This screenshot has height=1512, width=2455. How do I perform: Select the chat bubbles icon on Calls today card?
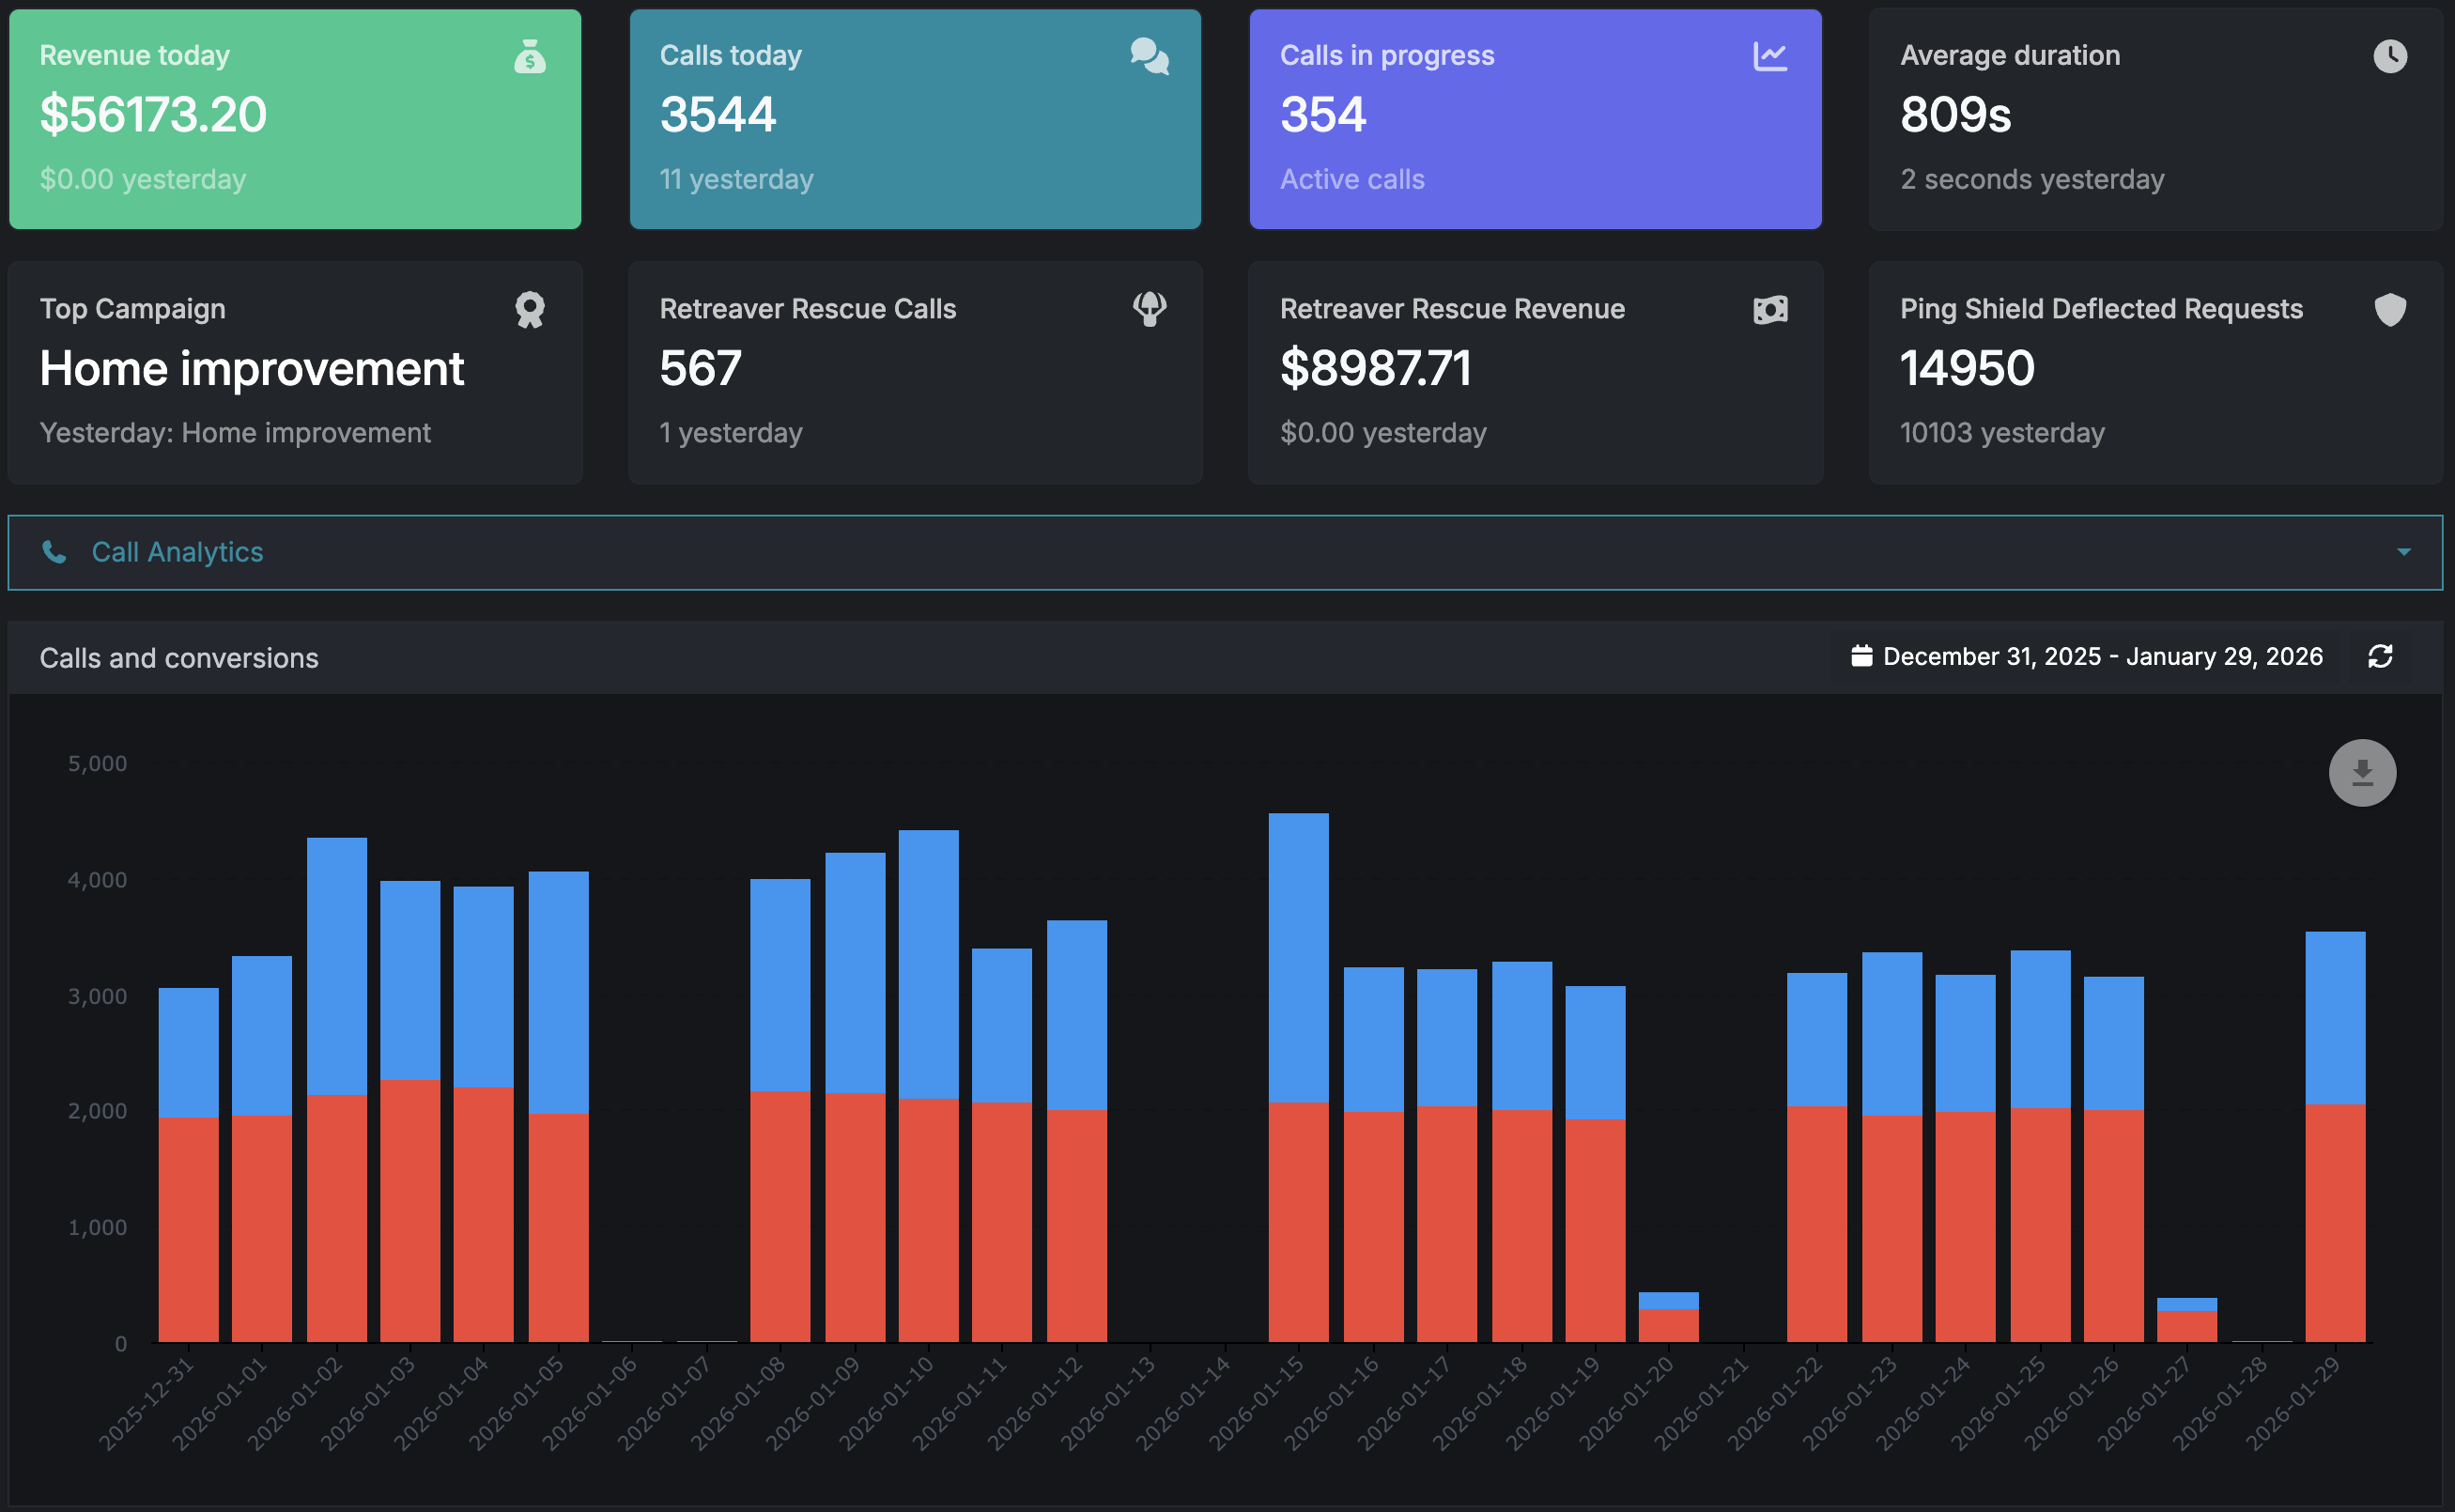tap(1149, 57)
